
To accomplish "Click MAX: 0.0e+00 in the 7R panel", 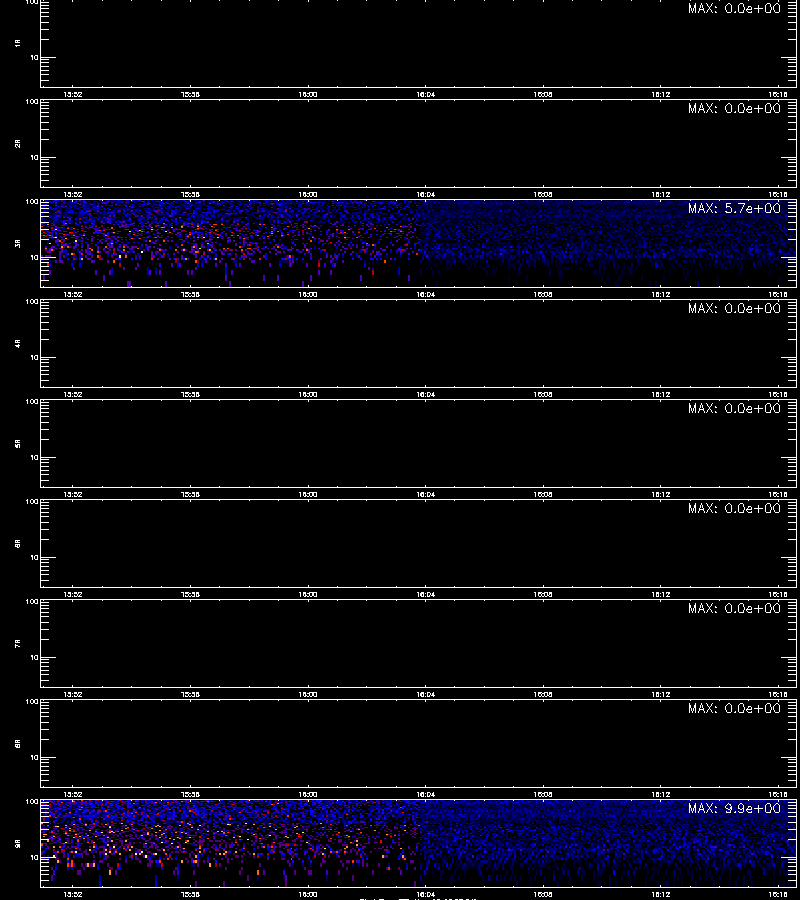I will pyautogui.click(x=734, y=608).
